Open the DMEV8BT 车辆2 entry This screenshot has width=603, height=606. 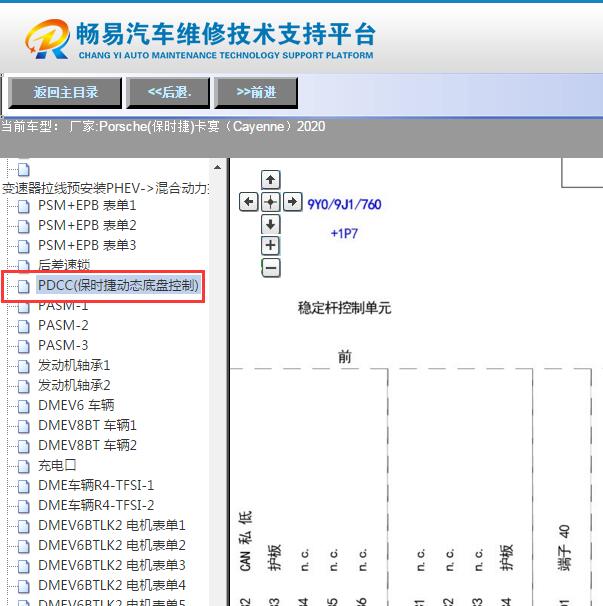87,445
